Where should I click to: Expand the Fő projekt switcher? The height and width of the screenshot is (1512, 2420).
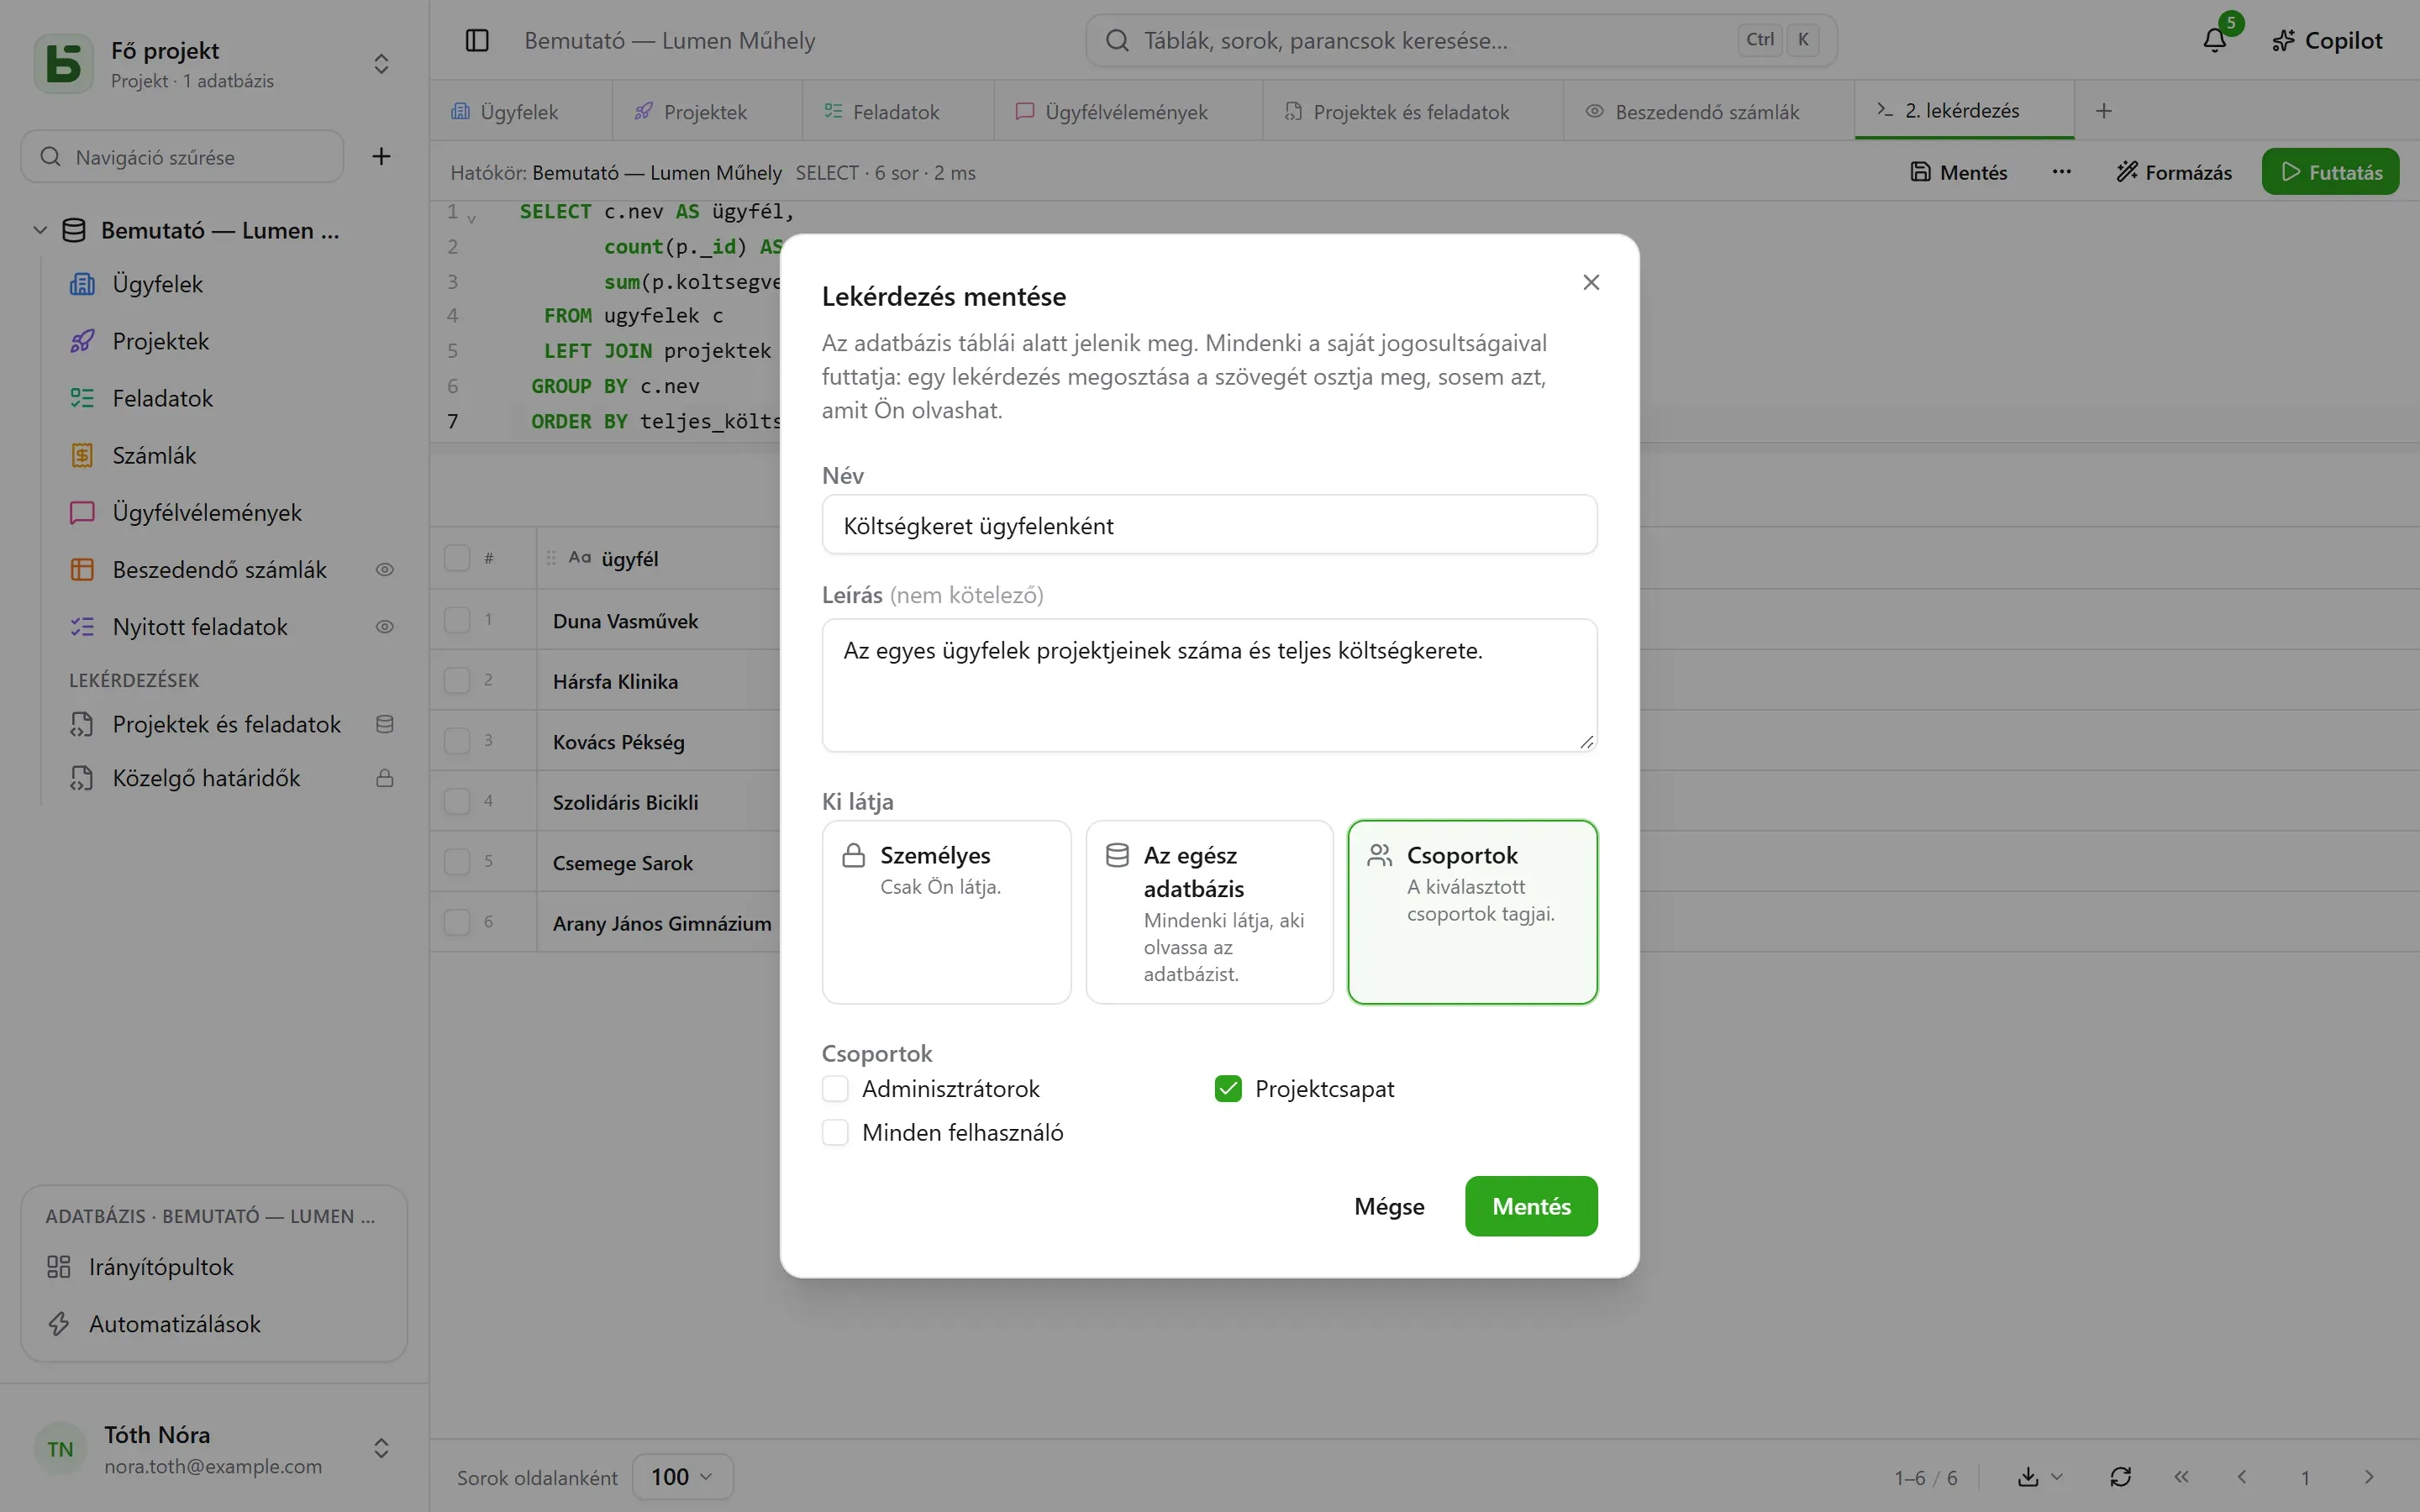pos(381,64)
